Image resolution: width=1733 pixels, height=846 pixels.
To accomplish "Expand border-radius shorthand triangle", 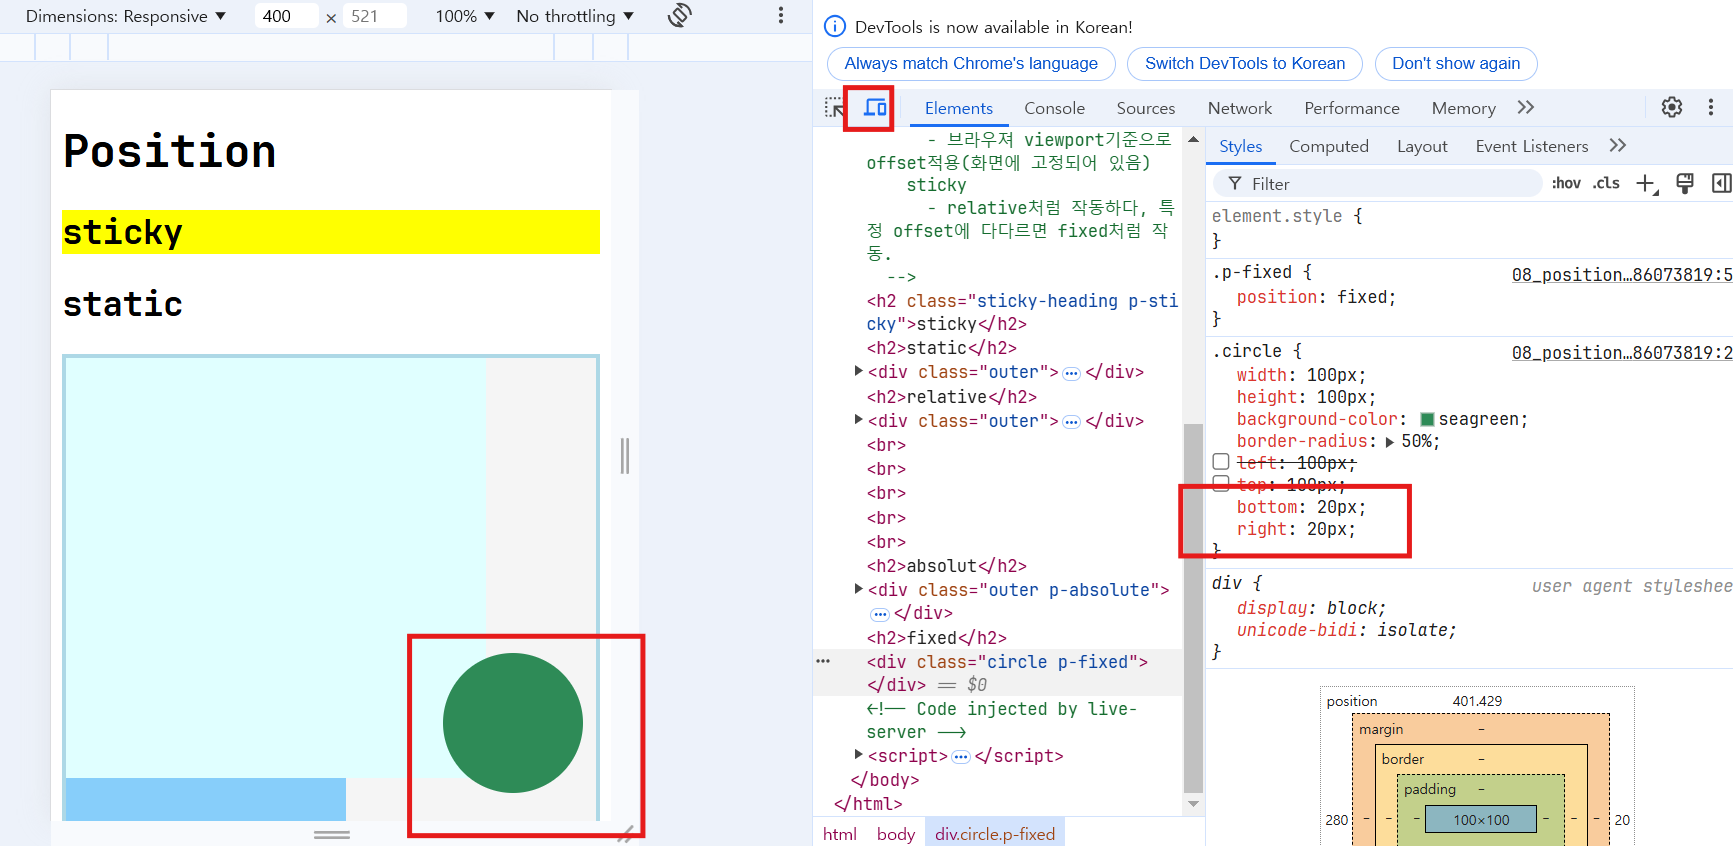I will (1389, 442).
